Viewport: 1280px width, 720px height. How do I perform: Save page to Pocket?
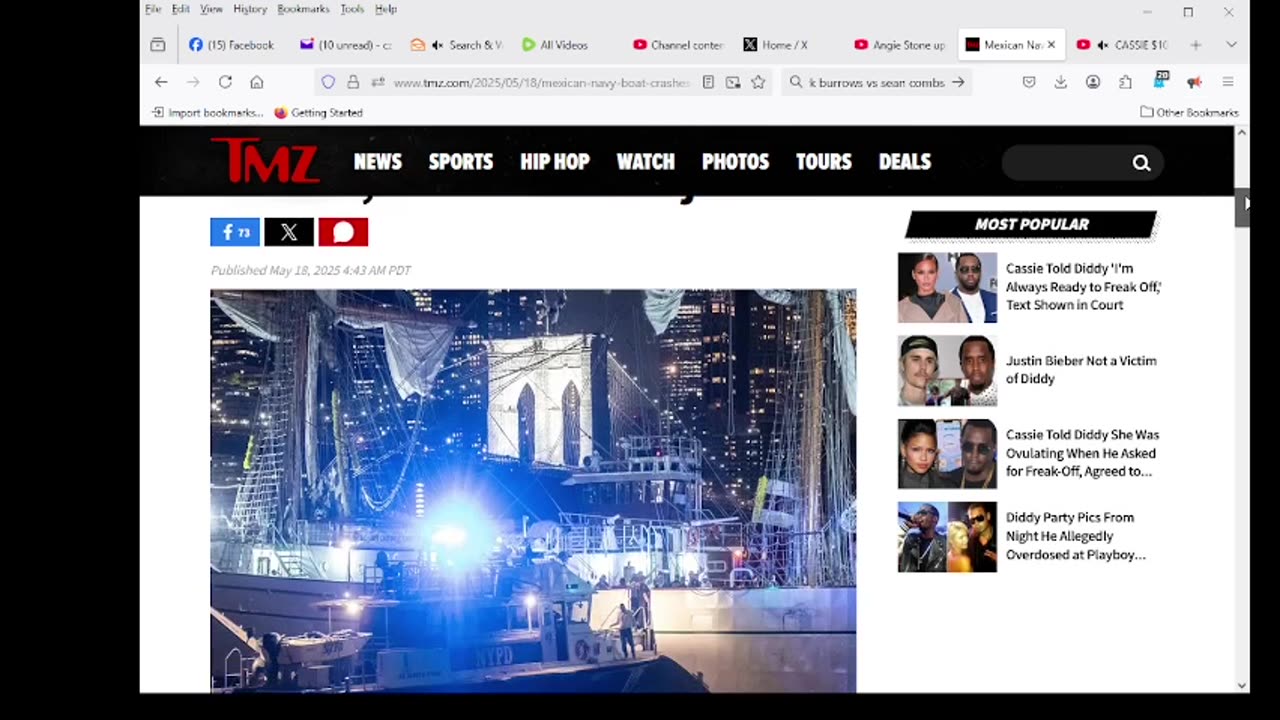(x=1029, y=82)
